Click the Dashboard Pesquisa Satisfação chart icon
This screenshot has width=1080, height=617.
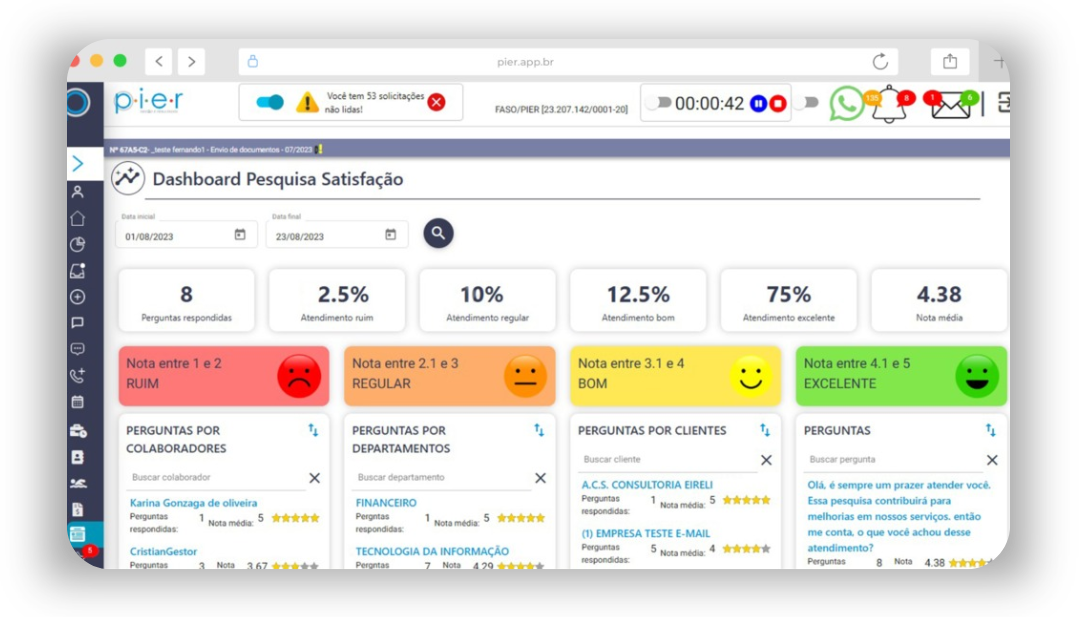click(128, 179)
